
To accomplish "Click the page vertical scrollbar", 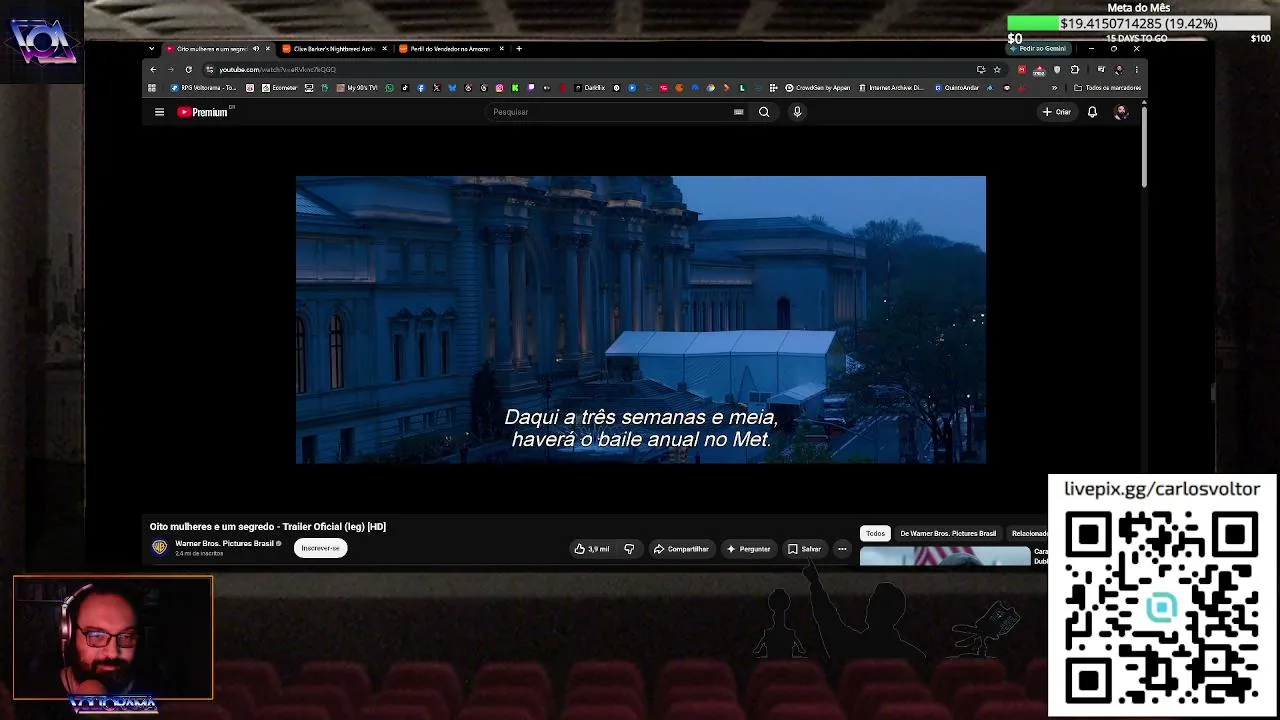I will tap(1144, 145).
